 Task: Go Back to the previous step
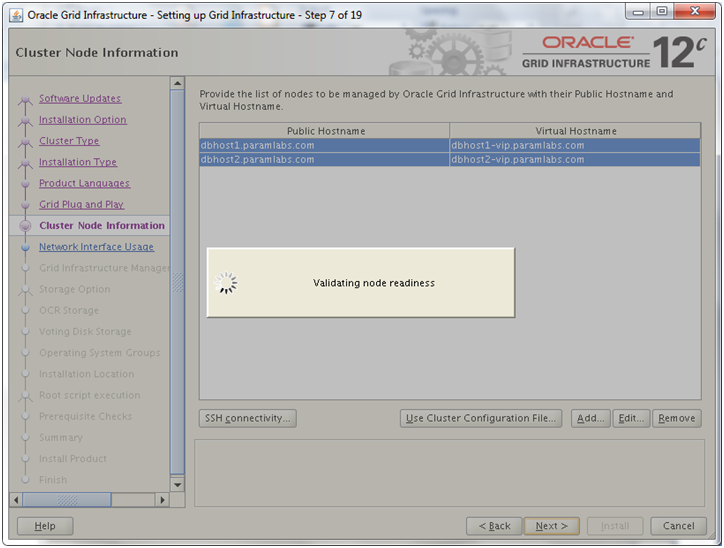pos(494,526)
